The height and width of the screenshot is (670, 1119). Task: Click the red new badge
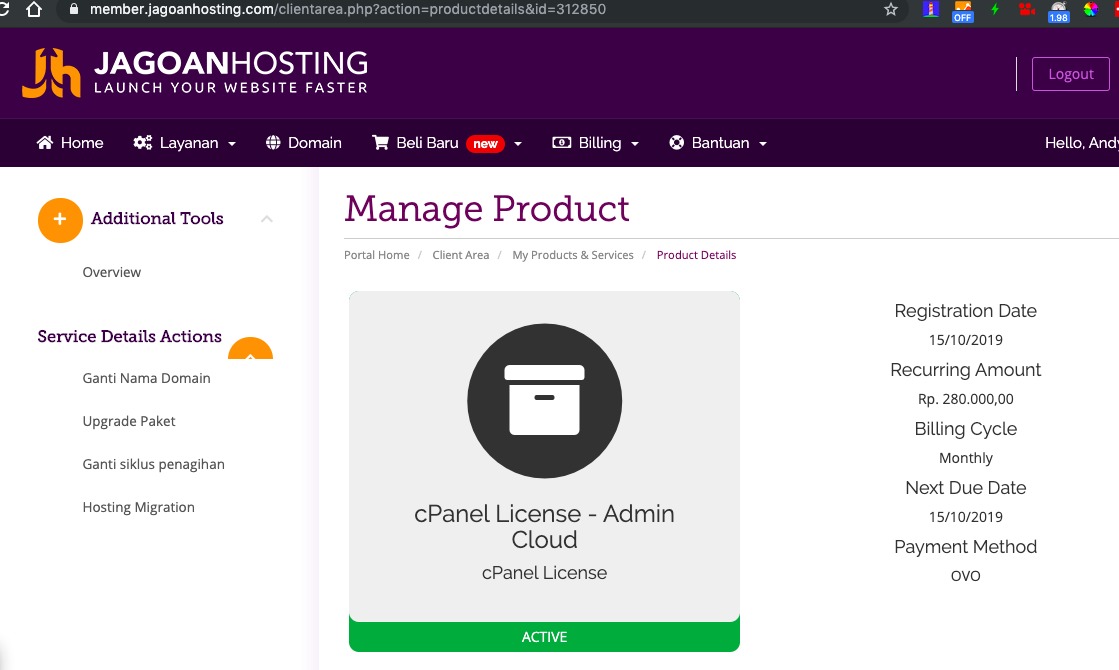point(485,143)
